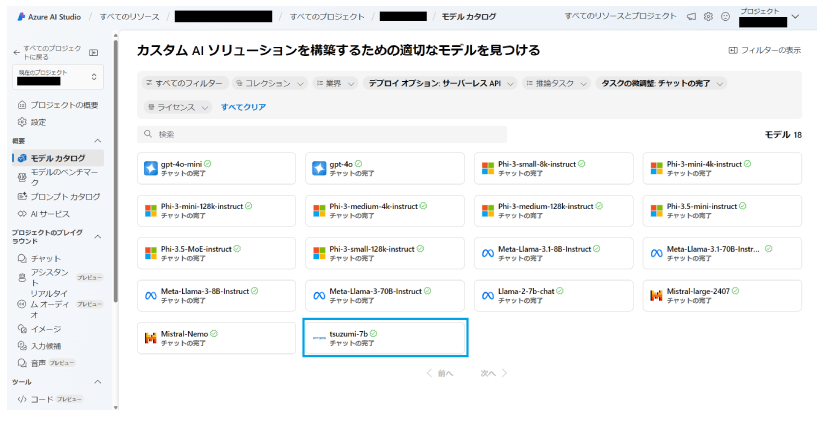Collapse the ツール sidebar section
Screen dimensions: 818x421
(x=97, y=382)
